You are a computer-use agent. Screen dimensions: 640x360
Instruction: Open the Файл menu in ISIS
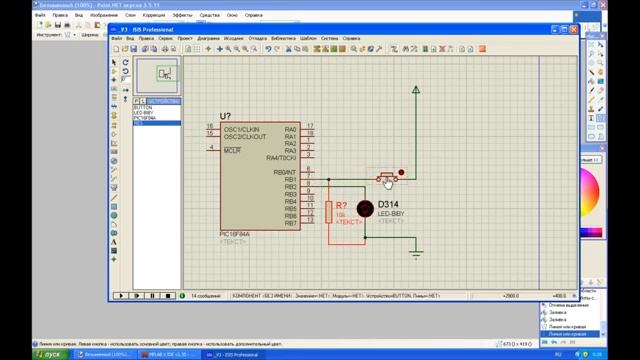[x=116, y=38]
